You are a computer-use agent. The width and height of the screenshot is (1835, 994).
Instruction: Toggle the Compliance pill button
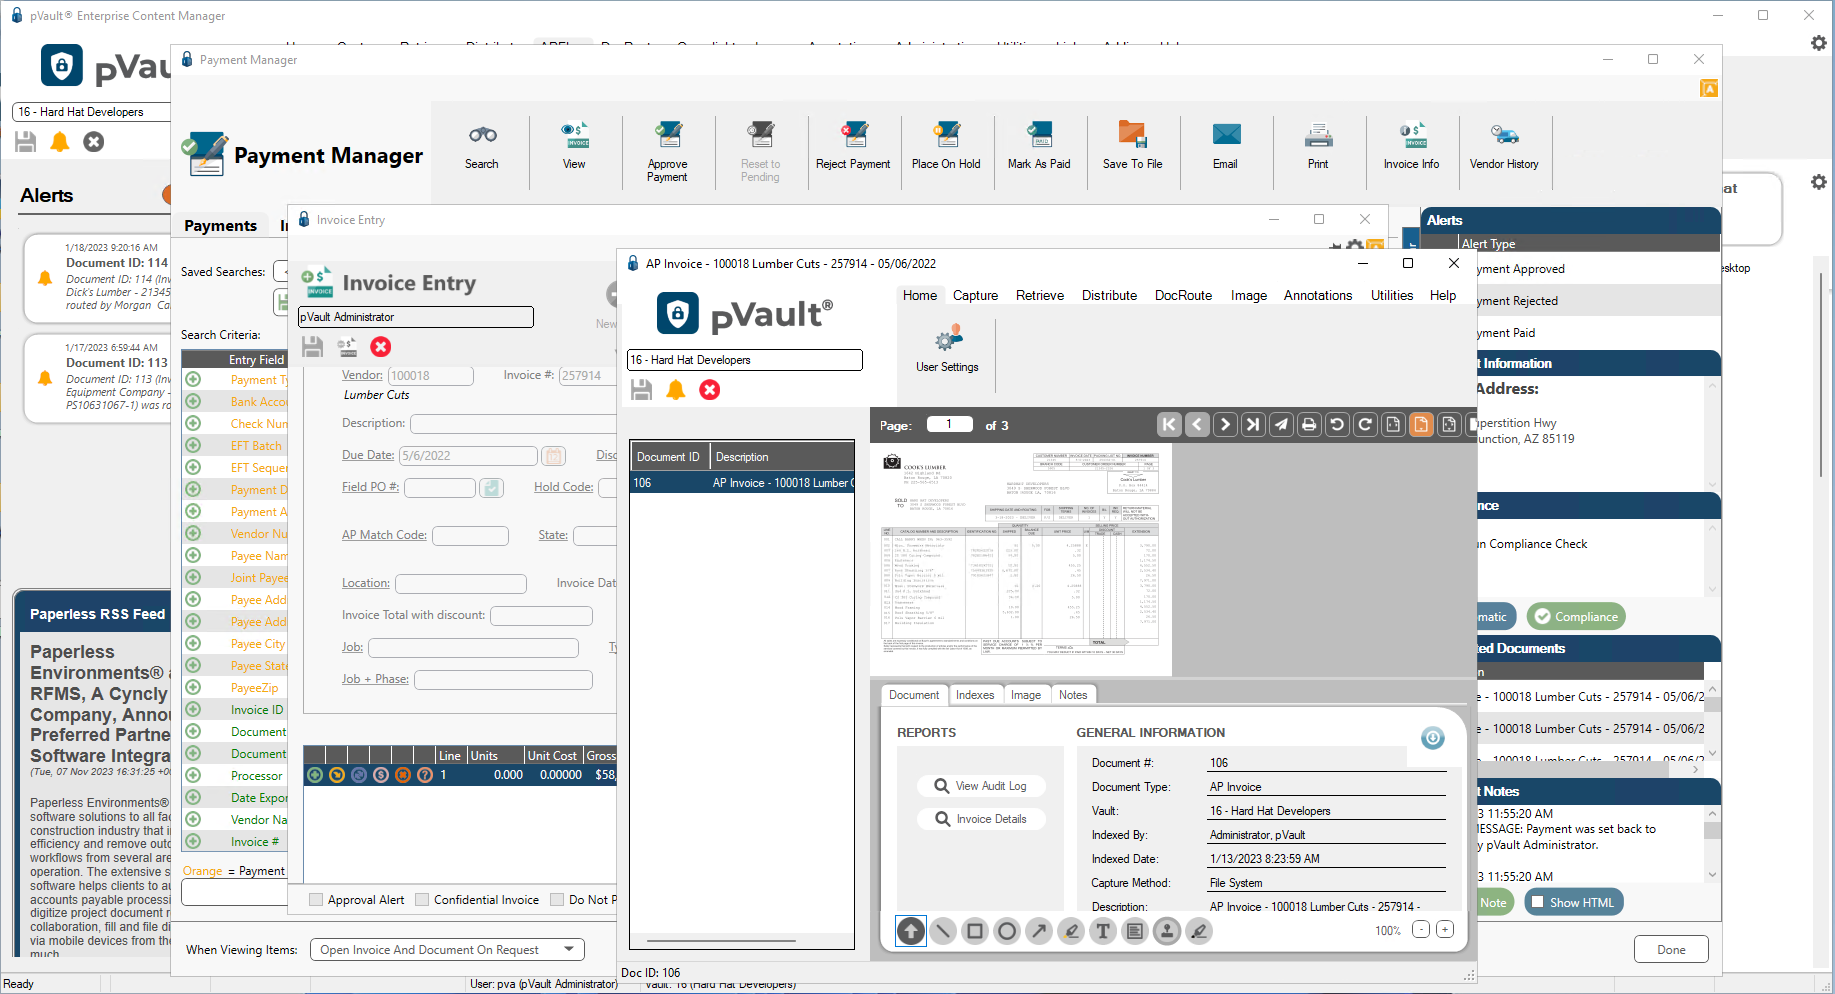tap(1576, 617)
